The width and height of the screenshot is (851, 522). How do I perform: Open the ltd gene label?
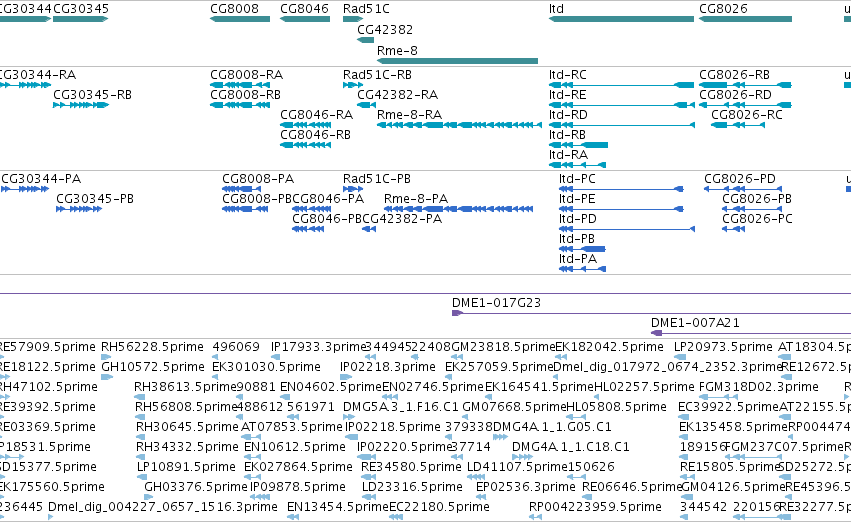pyautogui.click(x=556, y=9)
